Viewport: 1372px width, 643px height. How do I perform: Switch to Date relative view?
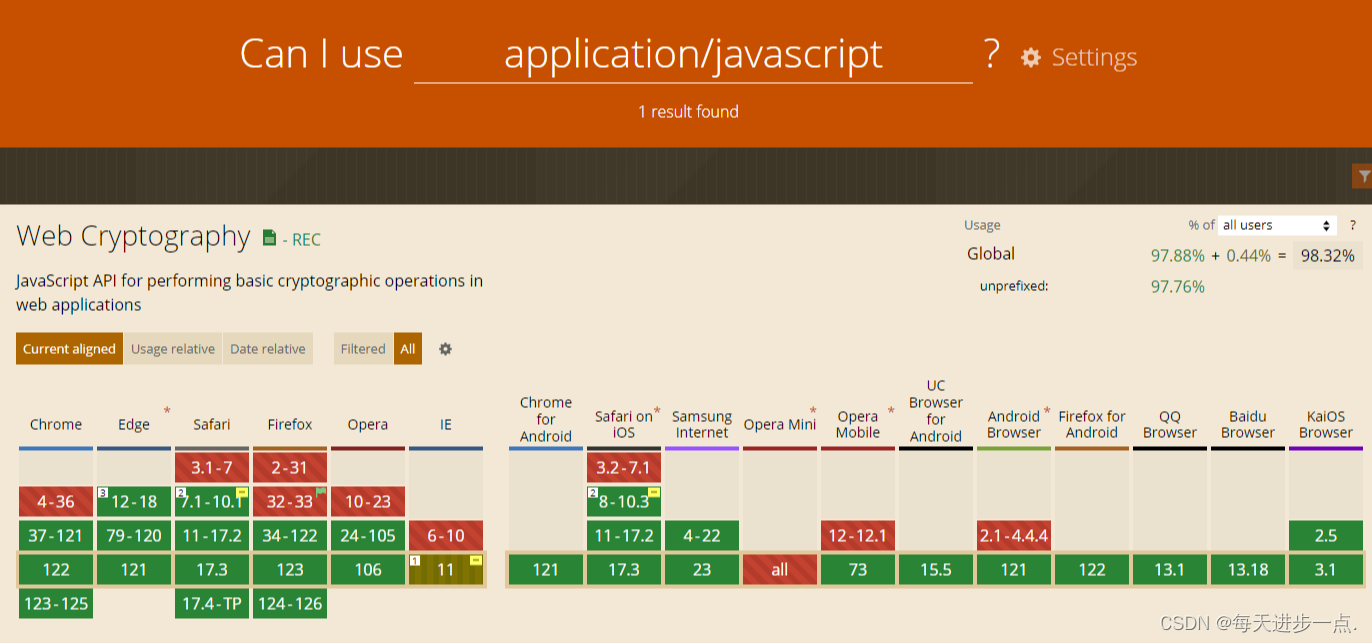[x=268, y=349]
